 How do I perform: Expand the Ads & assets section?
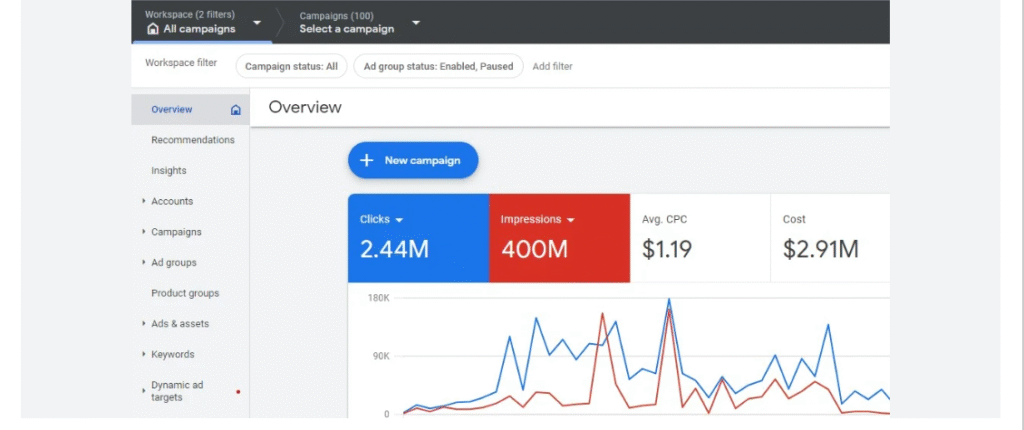click(144, 324)
